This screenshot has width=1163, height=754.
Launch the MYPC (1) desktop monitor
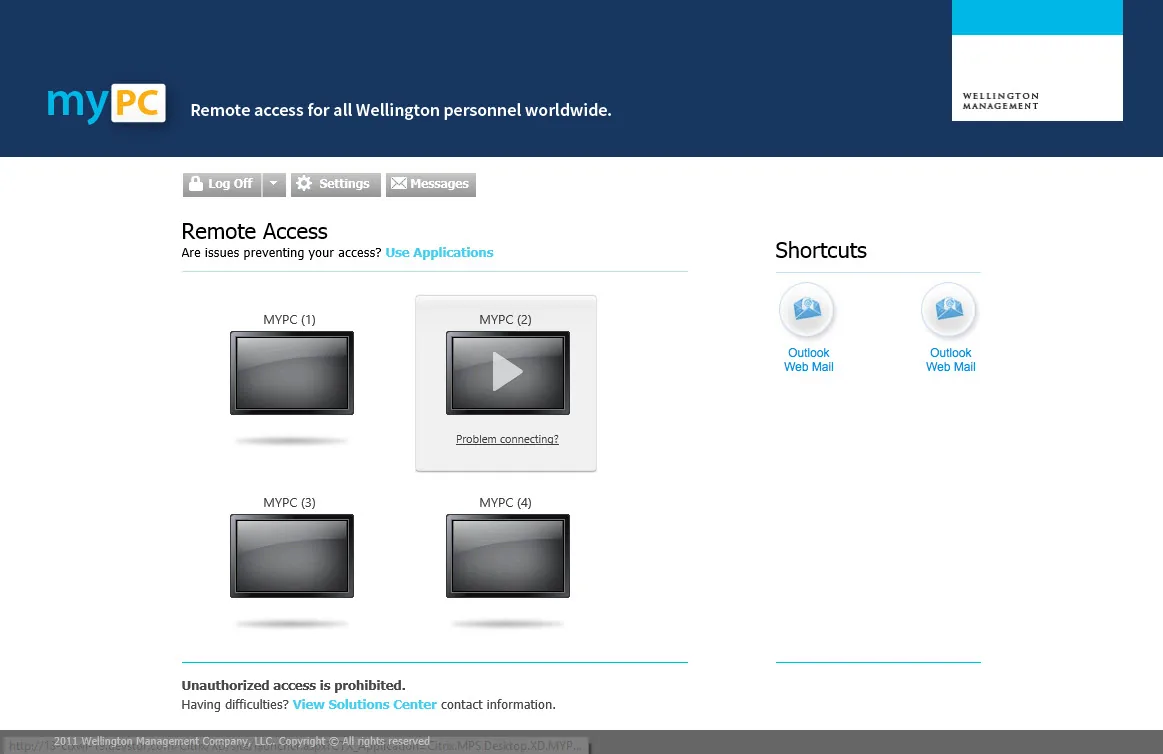291,373
